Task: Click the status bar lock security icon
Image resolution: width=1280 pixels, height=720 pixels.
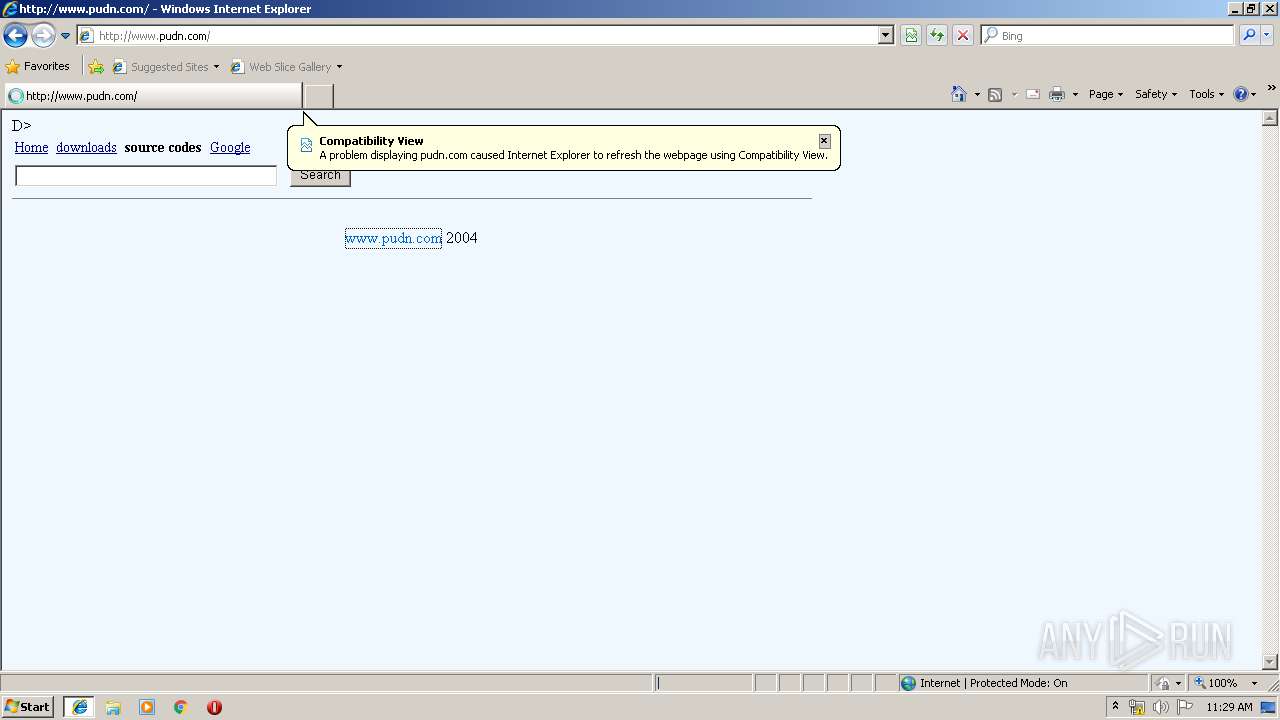Action: click(1164, 683)
